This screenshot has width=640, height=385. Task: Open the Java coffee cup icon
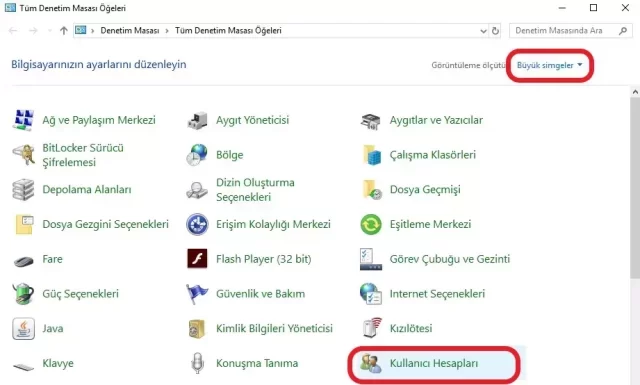[x=23, y=329]
